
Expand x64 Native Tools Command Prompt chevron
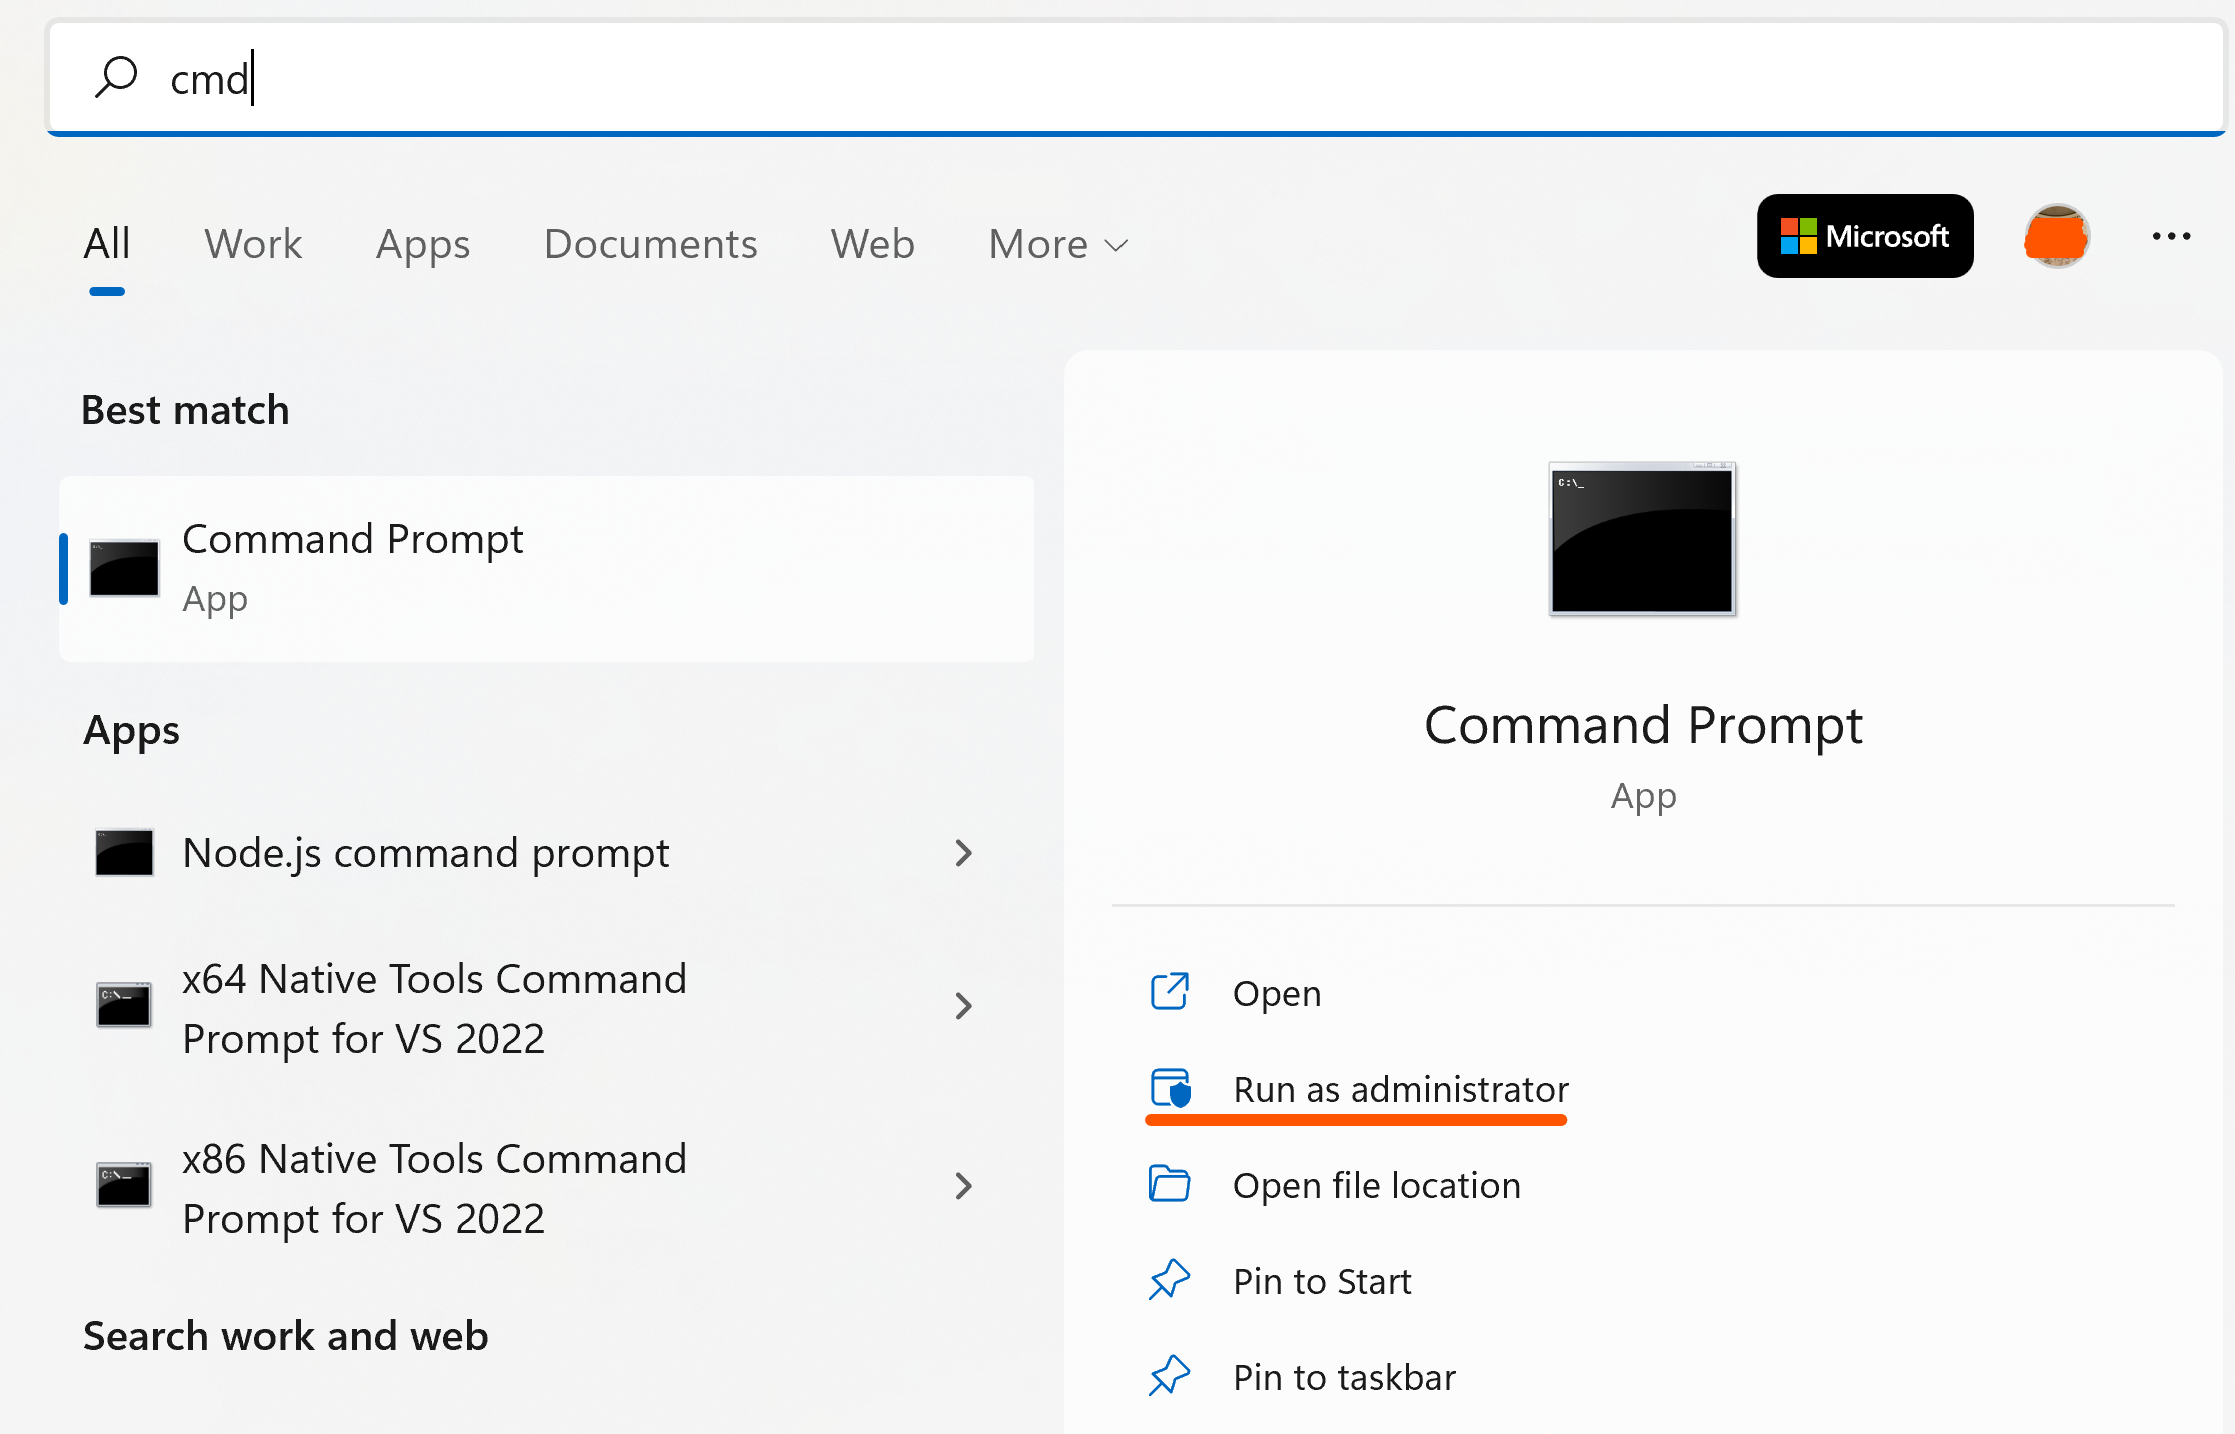coord(963,1006)
